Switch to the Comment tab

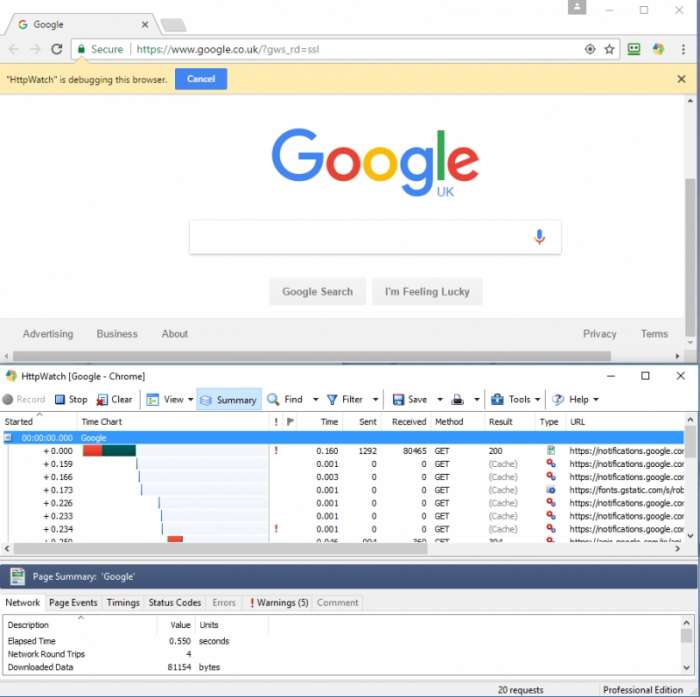point(338,602)
